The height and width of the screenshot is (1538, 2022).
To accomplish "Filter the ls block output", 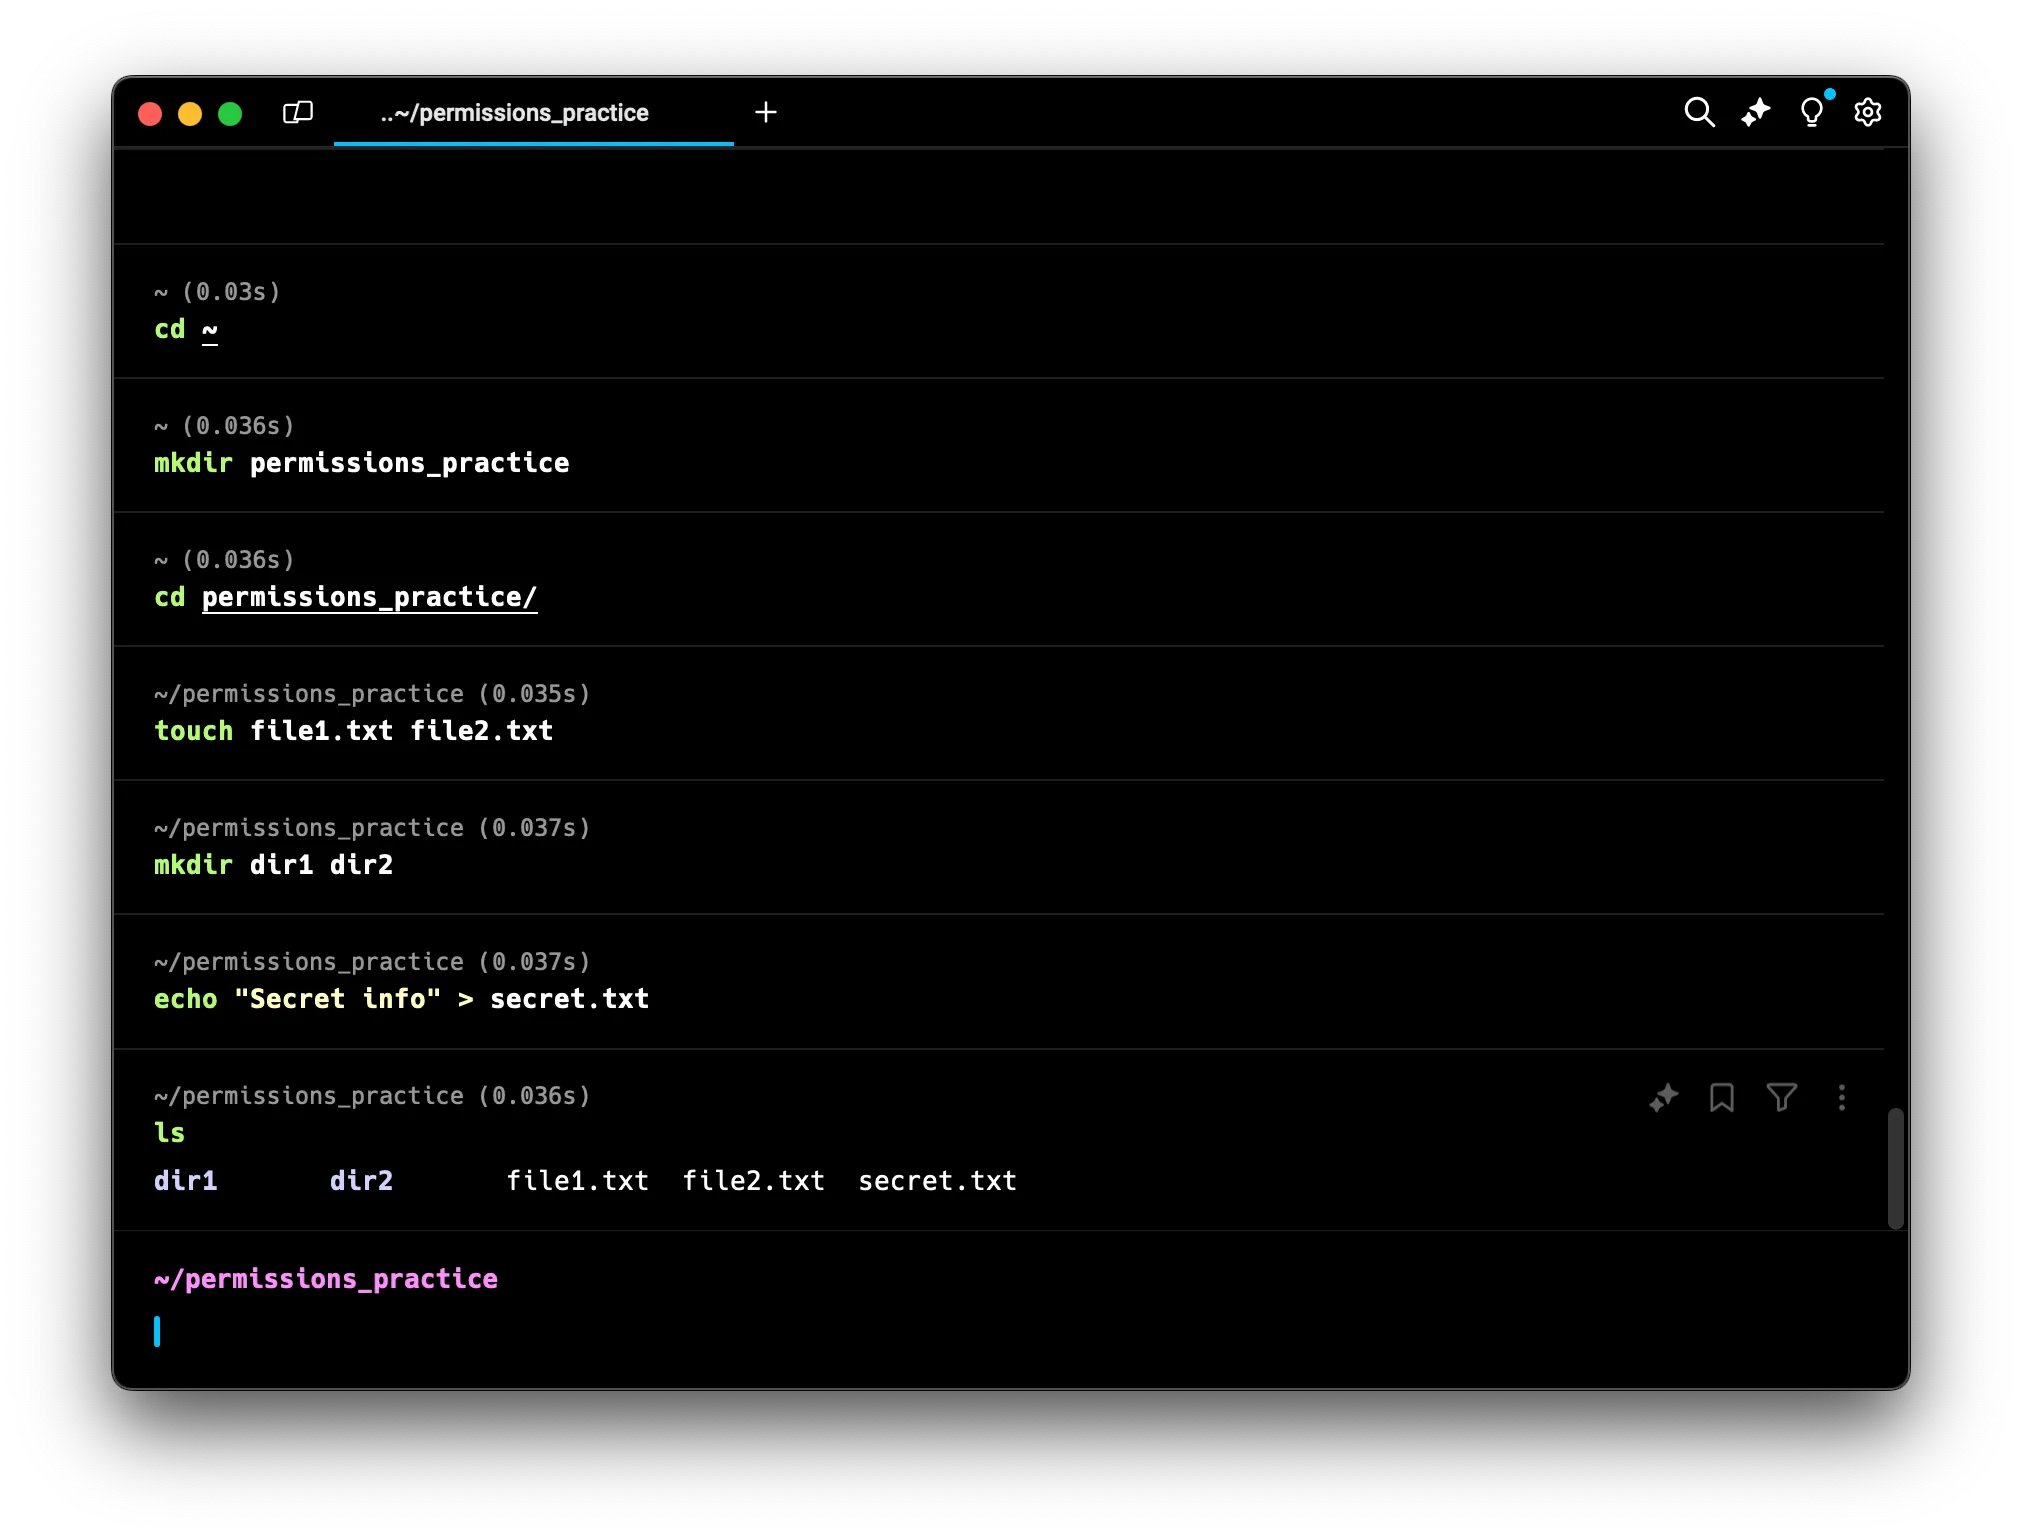I will click(1781, 1098).
